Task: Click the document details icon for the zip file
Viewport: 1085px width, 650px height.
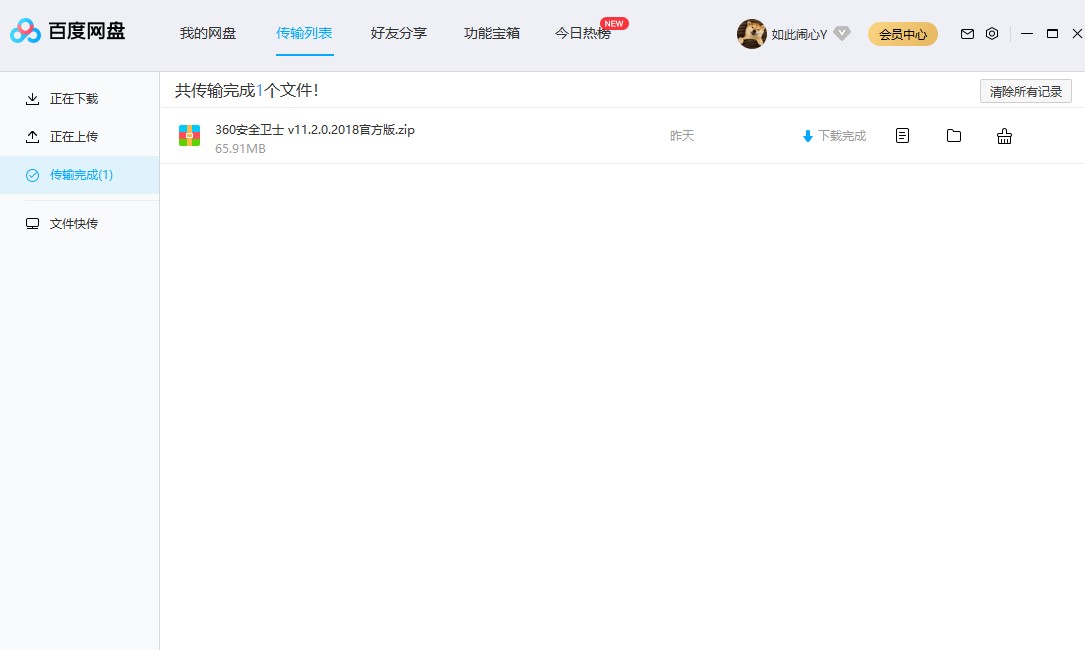Action: point(902,135)
